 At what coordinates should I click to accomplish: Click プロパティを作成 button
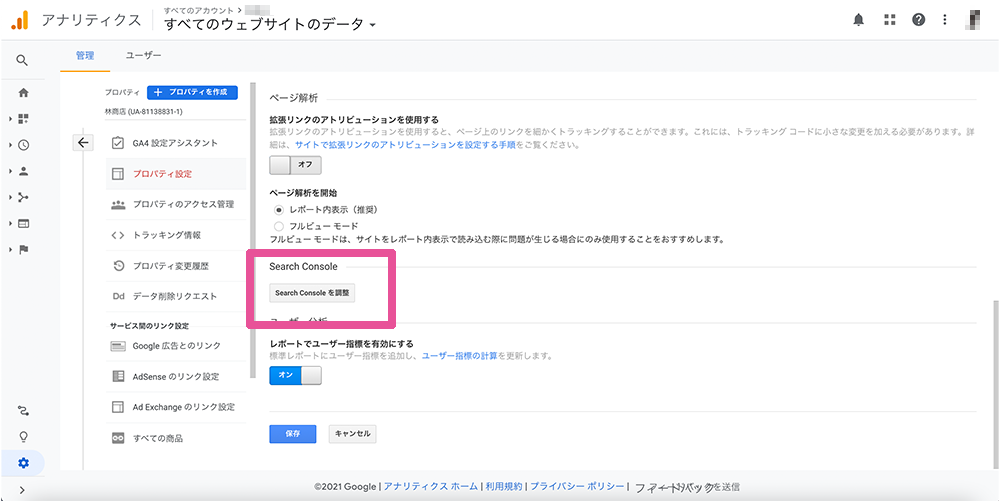[192, 92]
